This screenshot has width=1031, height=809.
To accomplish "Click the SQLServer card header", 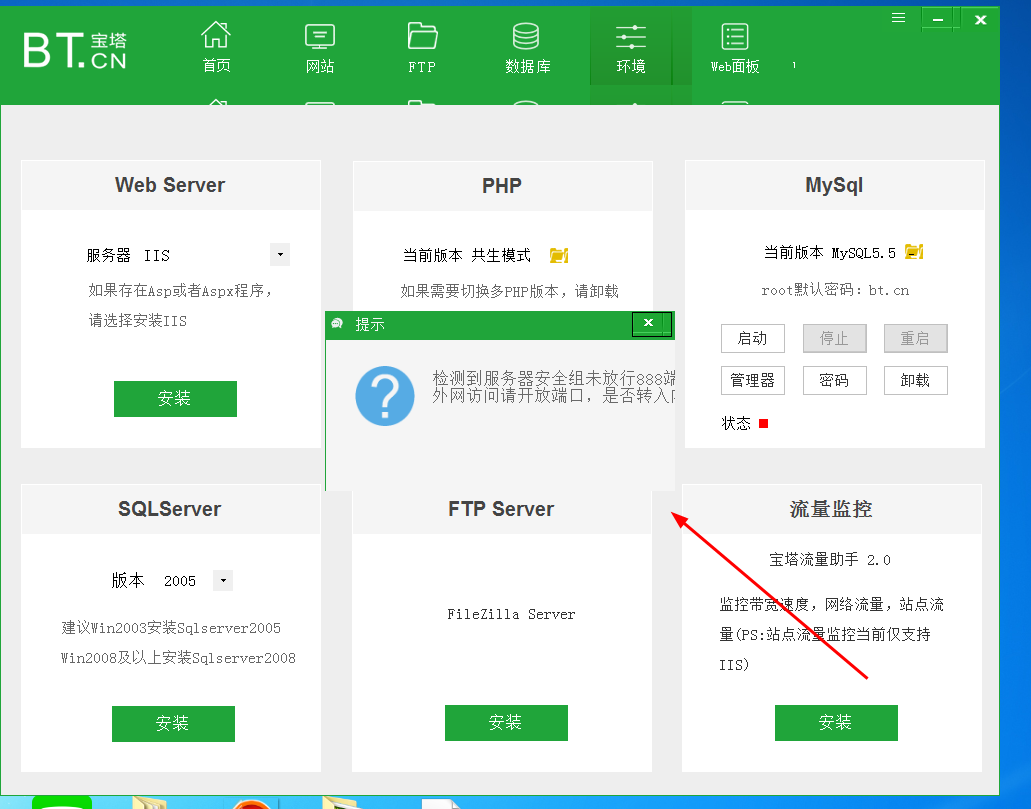I will click(170, 509).
